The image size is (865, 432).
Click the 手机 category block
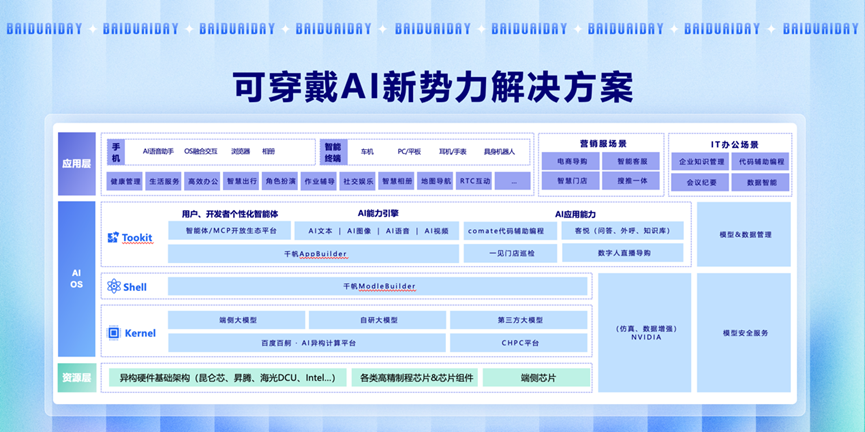click(116, 152)
